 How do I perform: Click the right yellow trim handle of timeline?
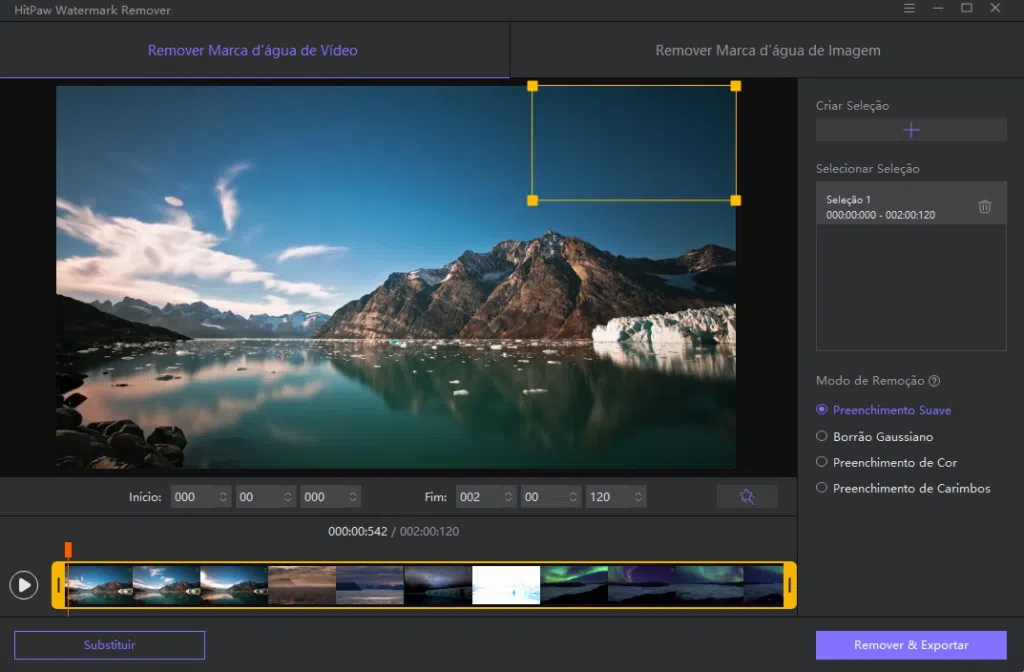click(790, 585)
